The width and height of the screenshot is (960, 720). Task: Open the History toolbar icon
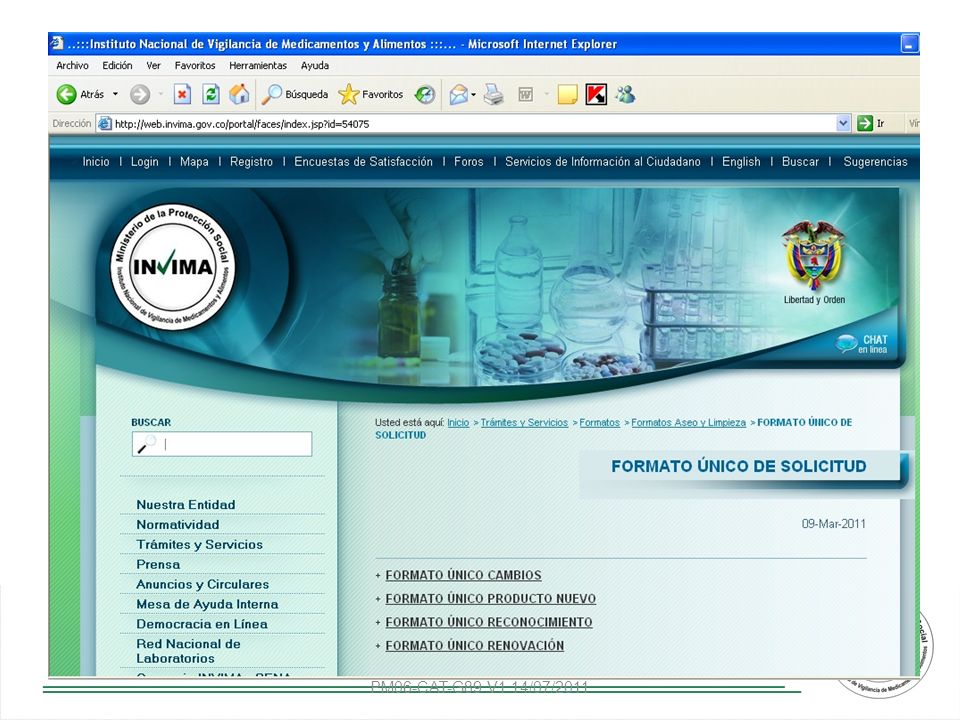pos(425,94)
